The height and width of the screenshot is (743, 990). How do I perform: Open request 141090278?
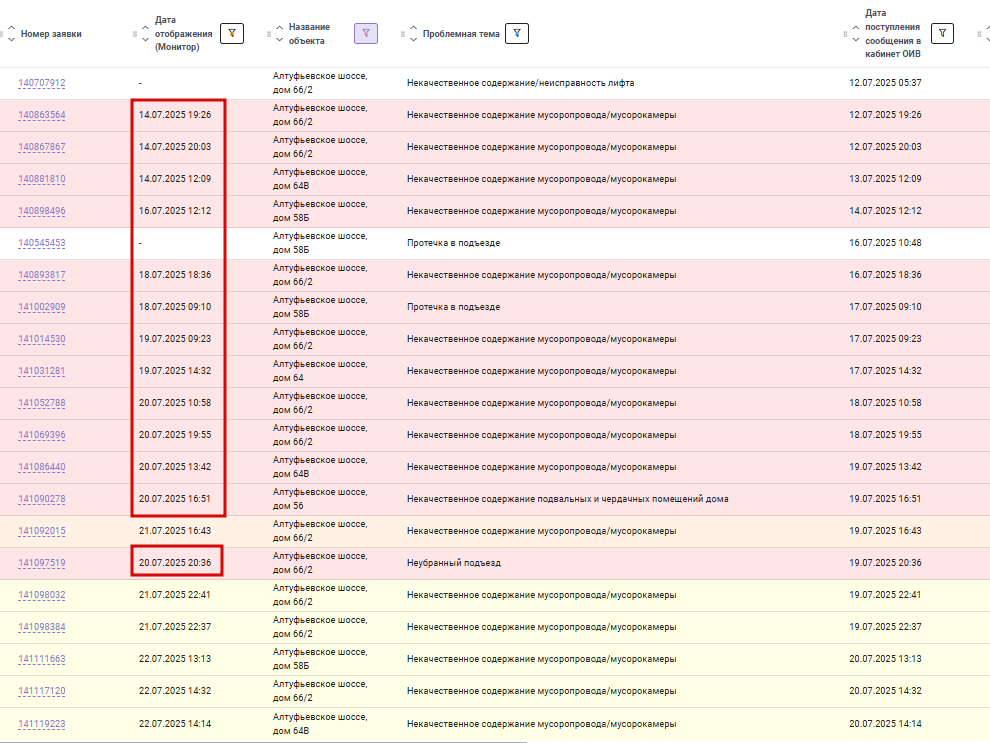(42, 499)
